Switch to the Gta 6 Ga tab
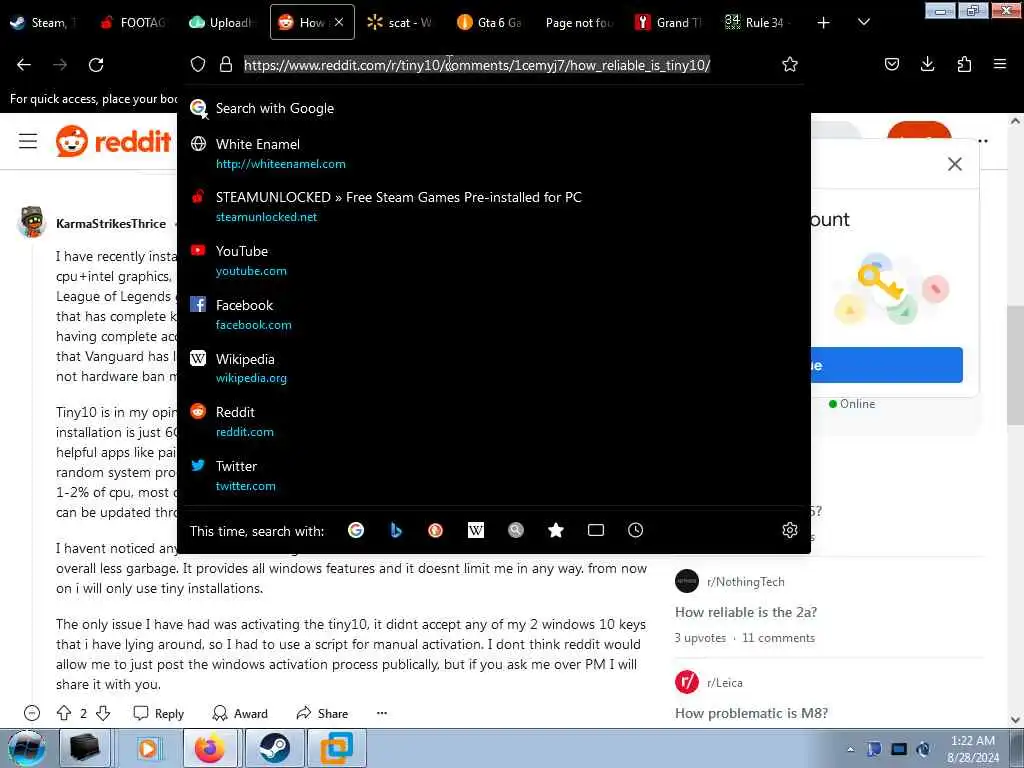Viewport: 1024px width, 768px height. pyautogui.click(x=490, y=22)
